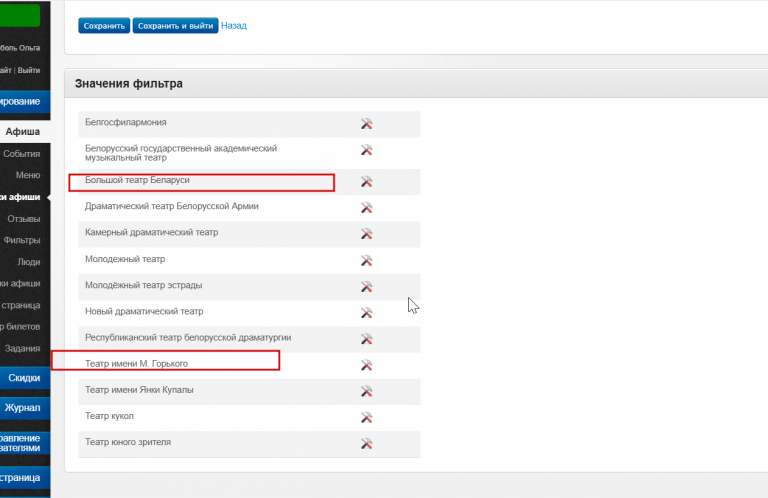Click tools icon for Театр юного зрителя
The image size is (768, 498).
pyautogui.click(x=366, y=444)
